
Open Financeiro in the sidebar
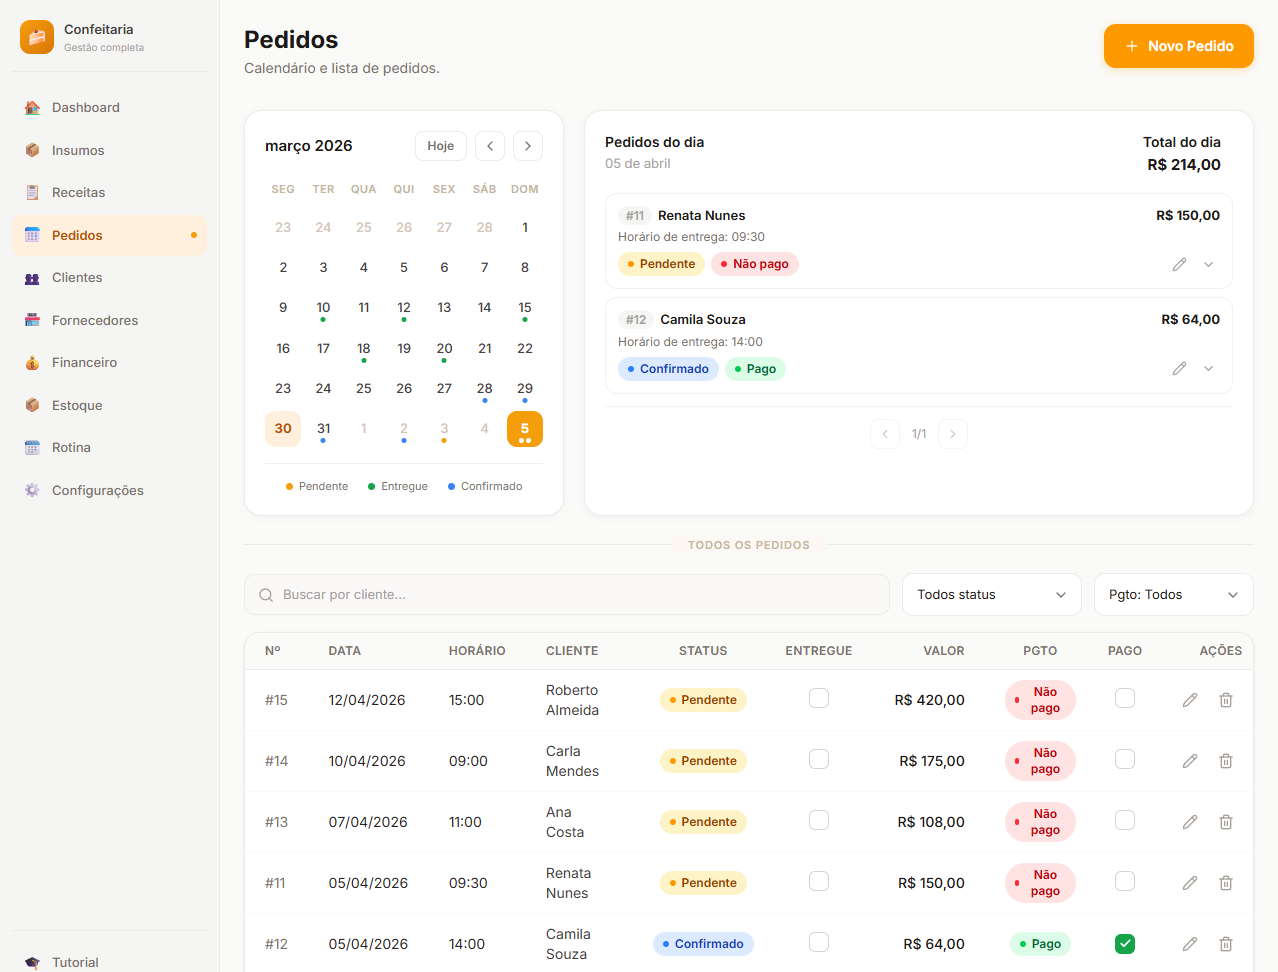coord(84,363)
